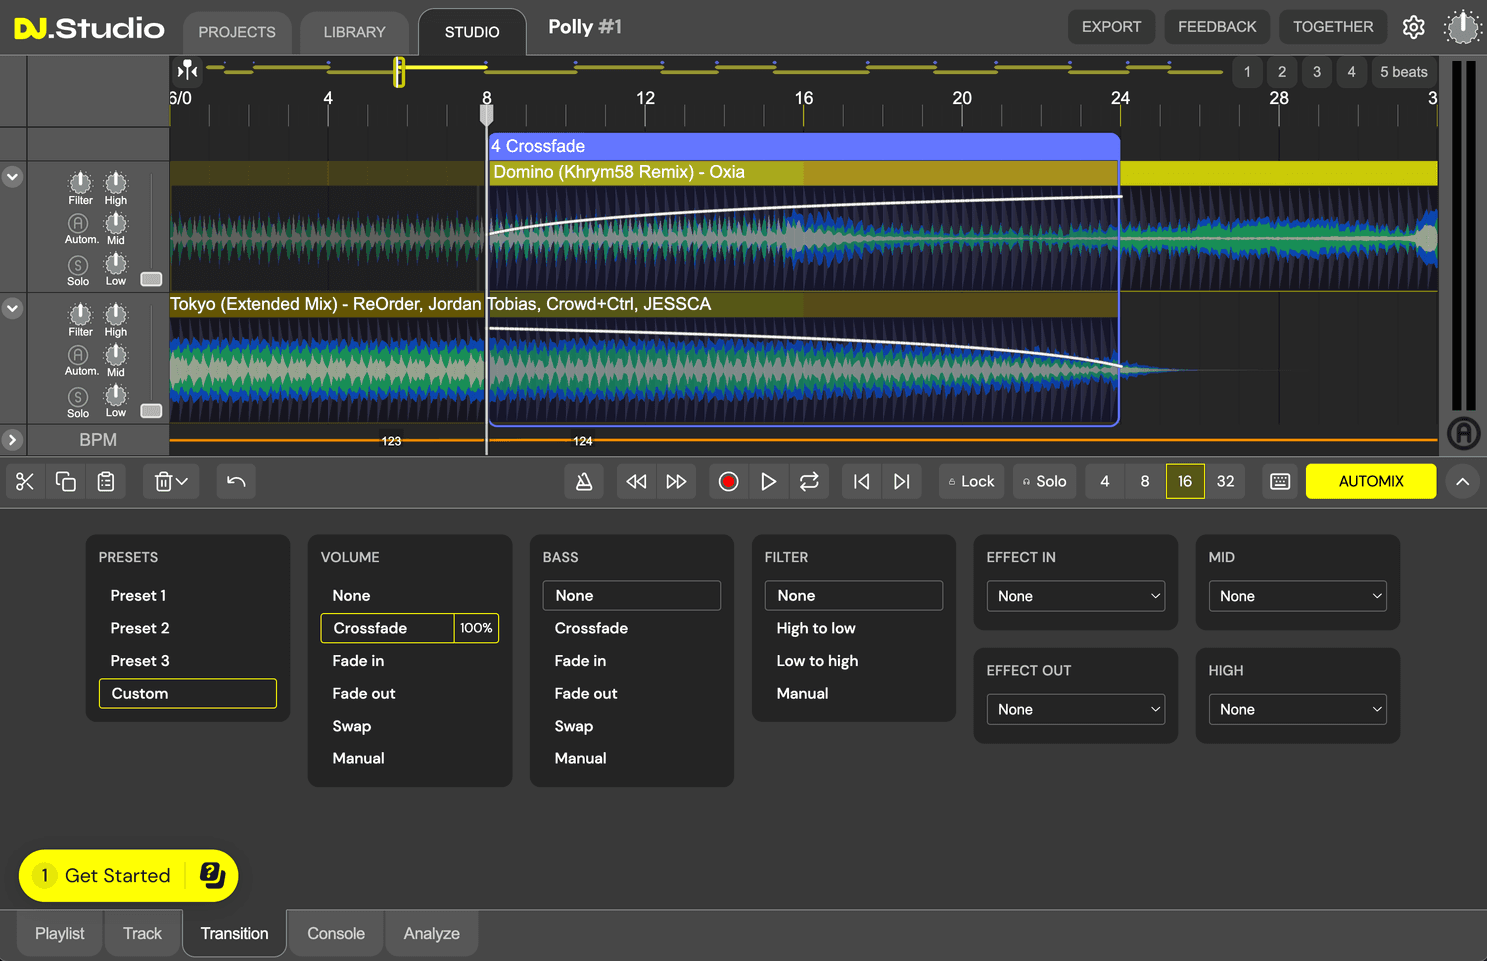This screenshot has width=1487, height=961.
Task: Click the Automix button
Action: [x=1371, y=482]
